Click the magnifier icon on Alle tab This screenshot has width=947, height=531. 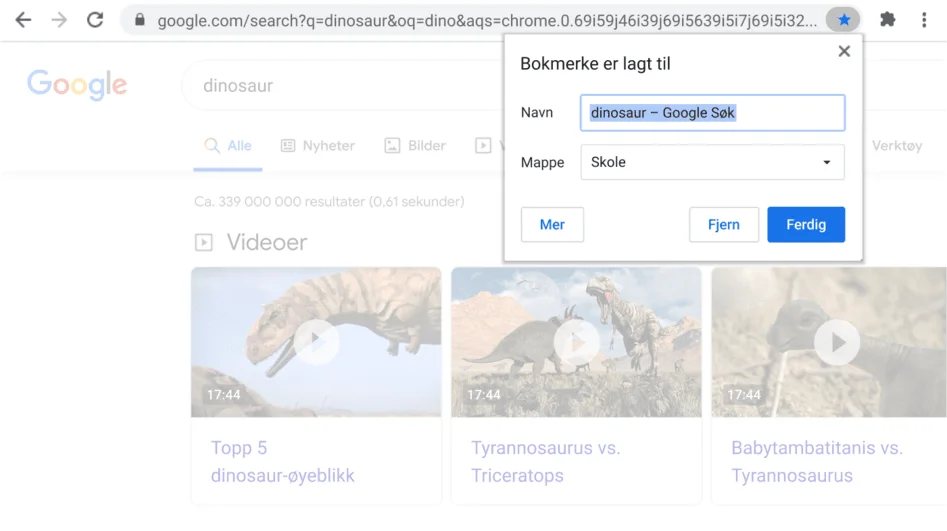click(211, 146)
